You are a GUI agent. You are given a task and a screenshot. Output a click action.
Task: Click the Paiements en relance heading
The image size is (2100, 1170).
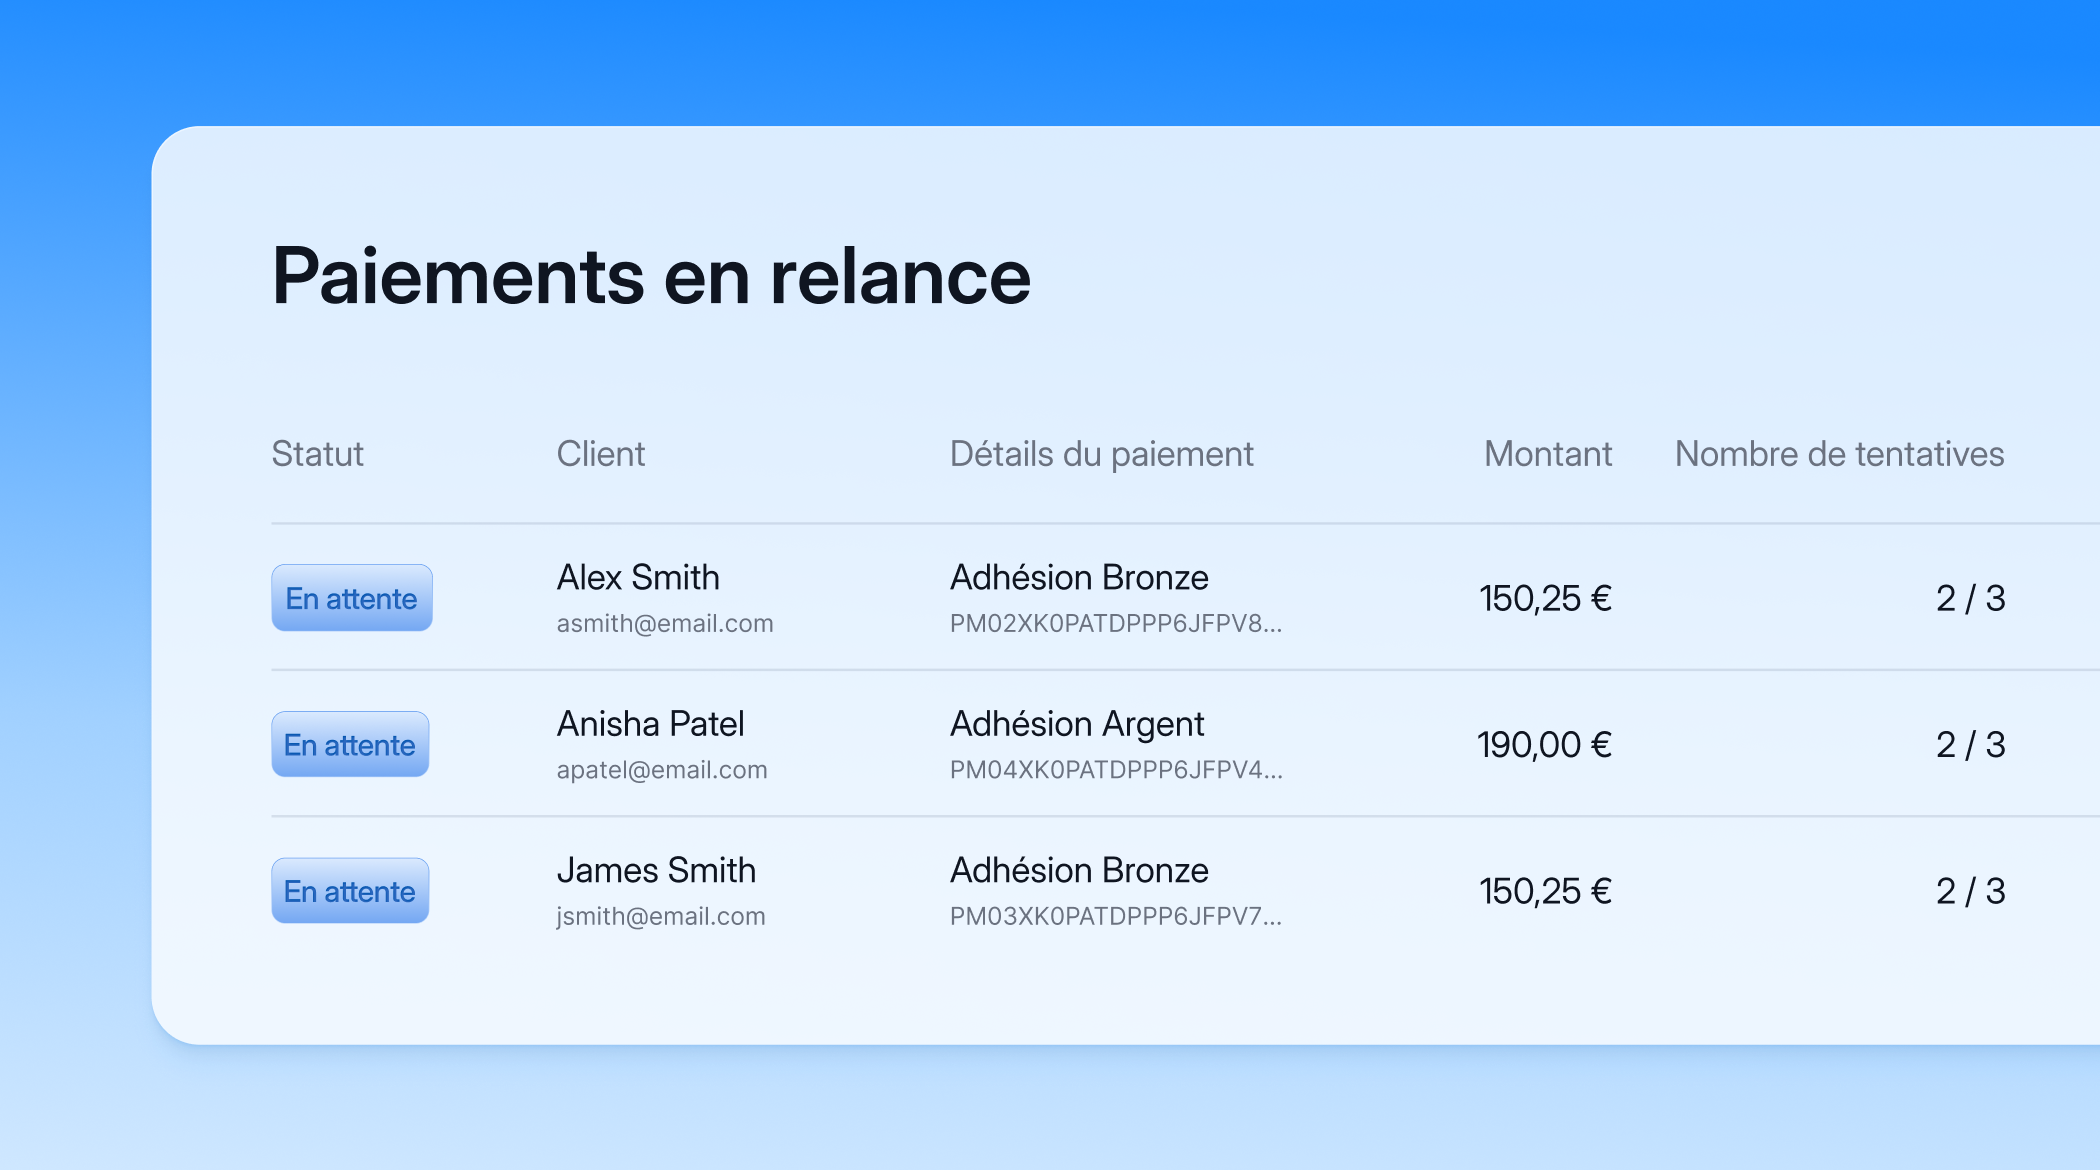(651, 275)
